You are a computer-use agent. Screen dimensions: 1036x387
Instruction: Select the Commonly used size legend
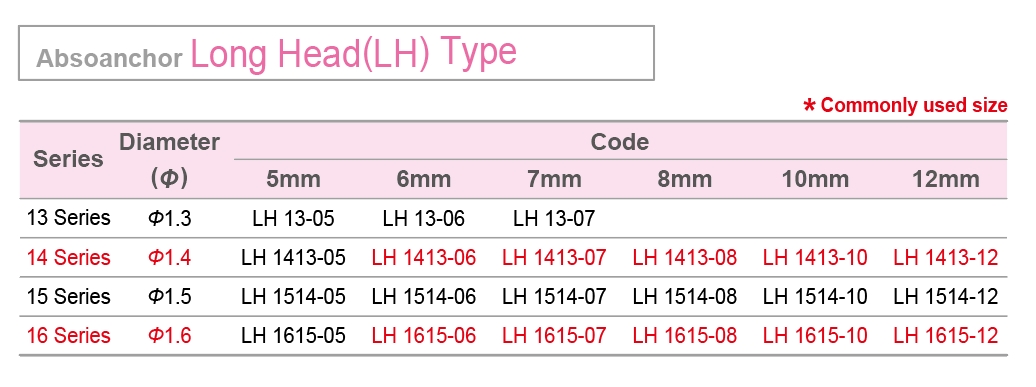click(905, 106)
